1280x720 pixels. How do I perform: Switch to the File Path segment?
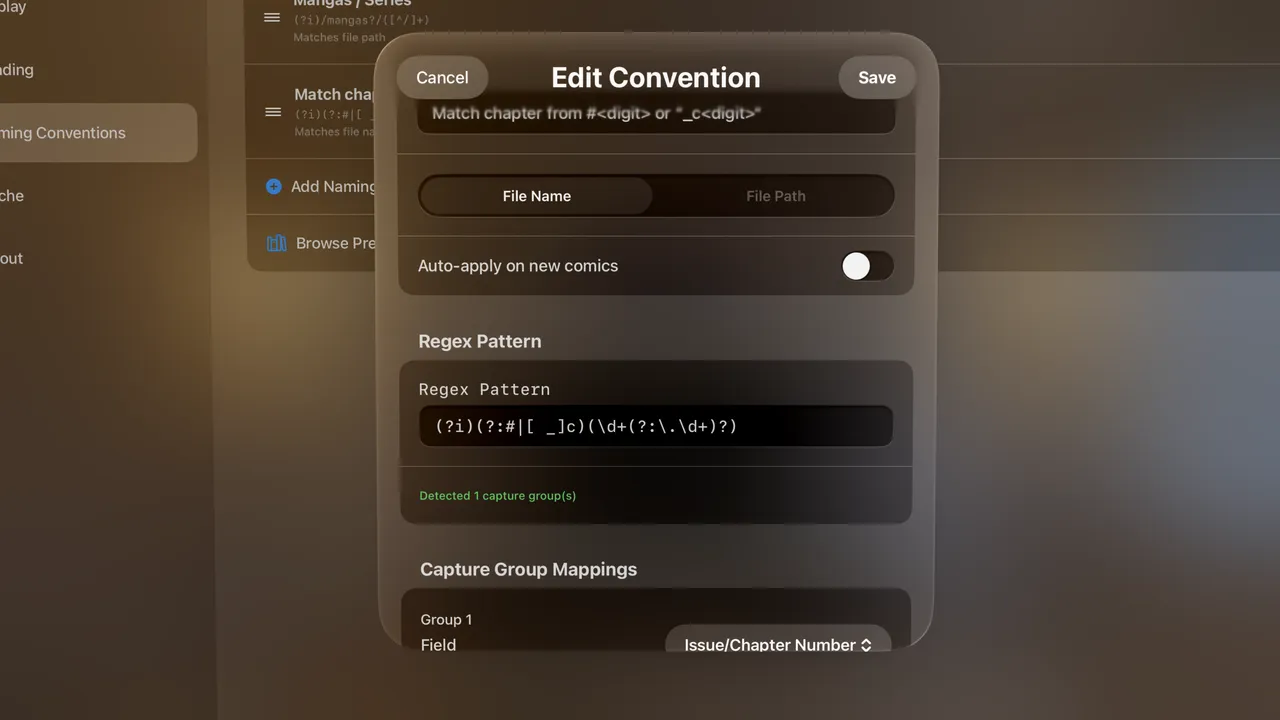(x=775, y=196)
